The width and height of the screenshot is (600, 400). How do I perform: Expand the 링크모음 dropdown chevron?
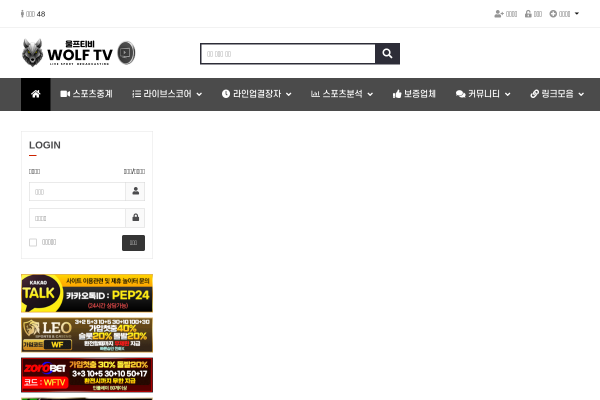tap(581, 95)
